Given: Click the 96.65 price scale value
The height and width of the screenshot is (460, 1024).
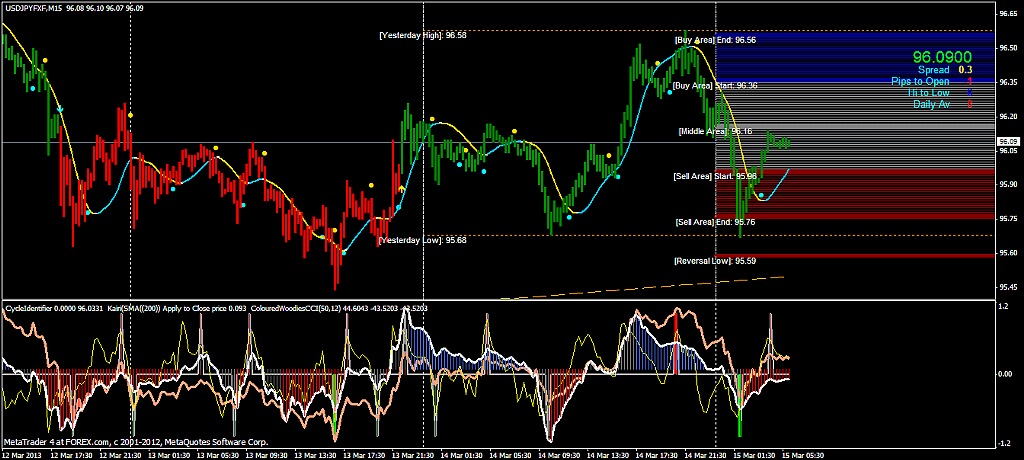Looking at the screenshot, I should point(1008,14).
